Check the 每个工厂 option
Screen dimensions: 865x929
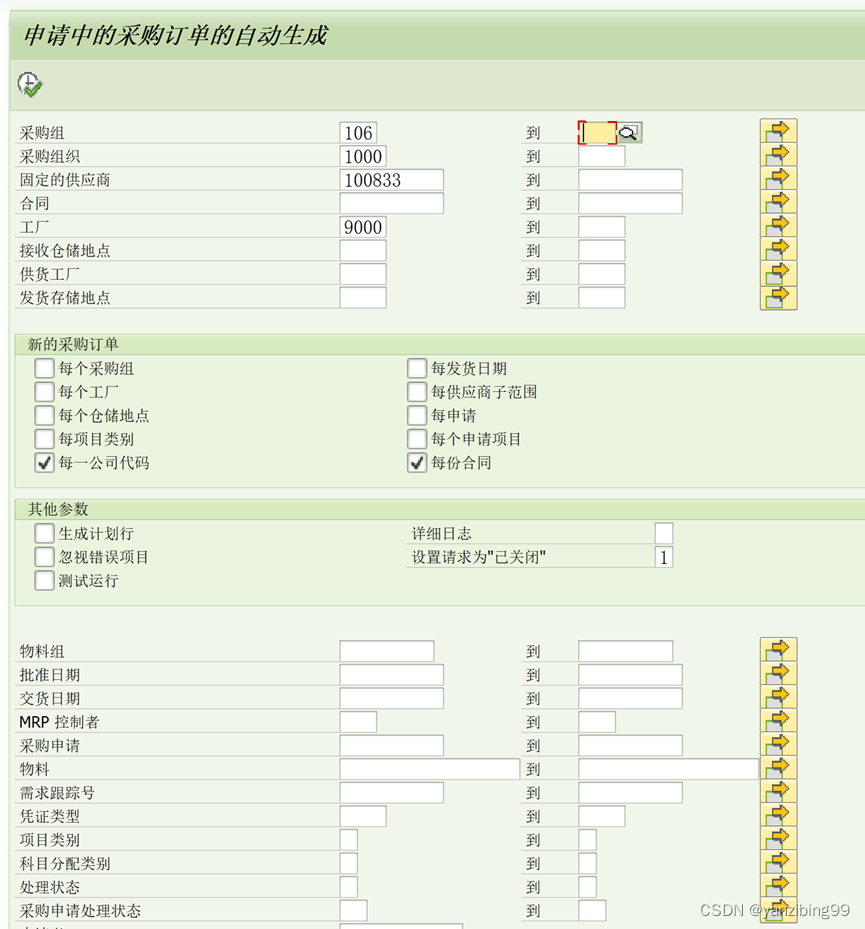(x=44, y=391)
